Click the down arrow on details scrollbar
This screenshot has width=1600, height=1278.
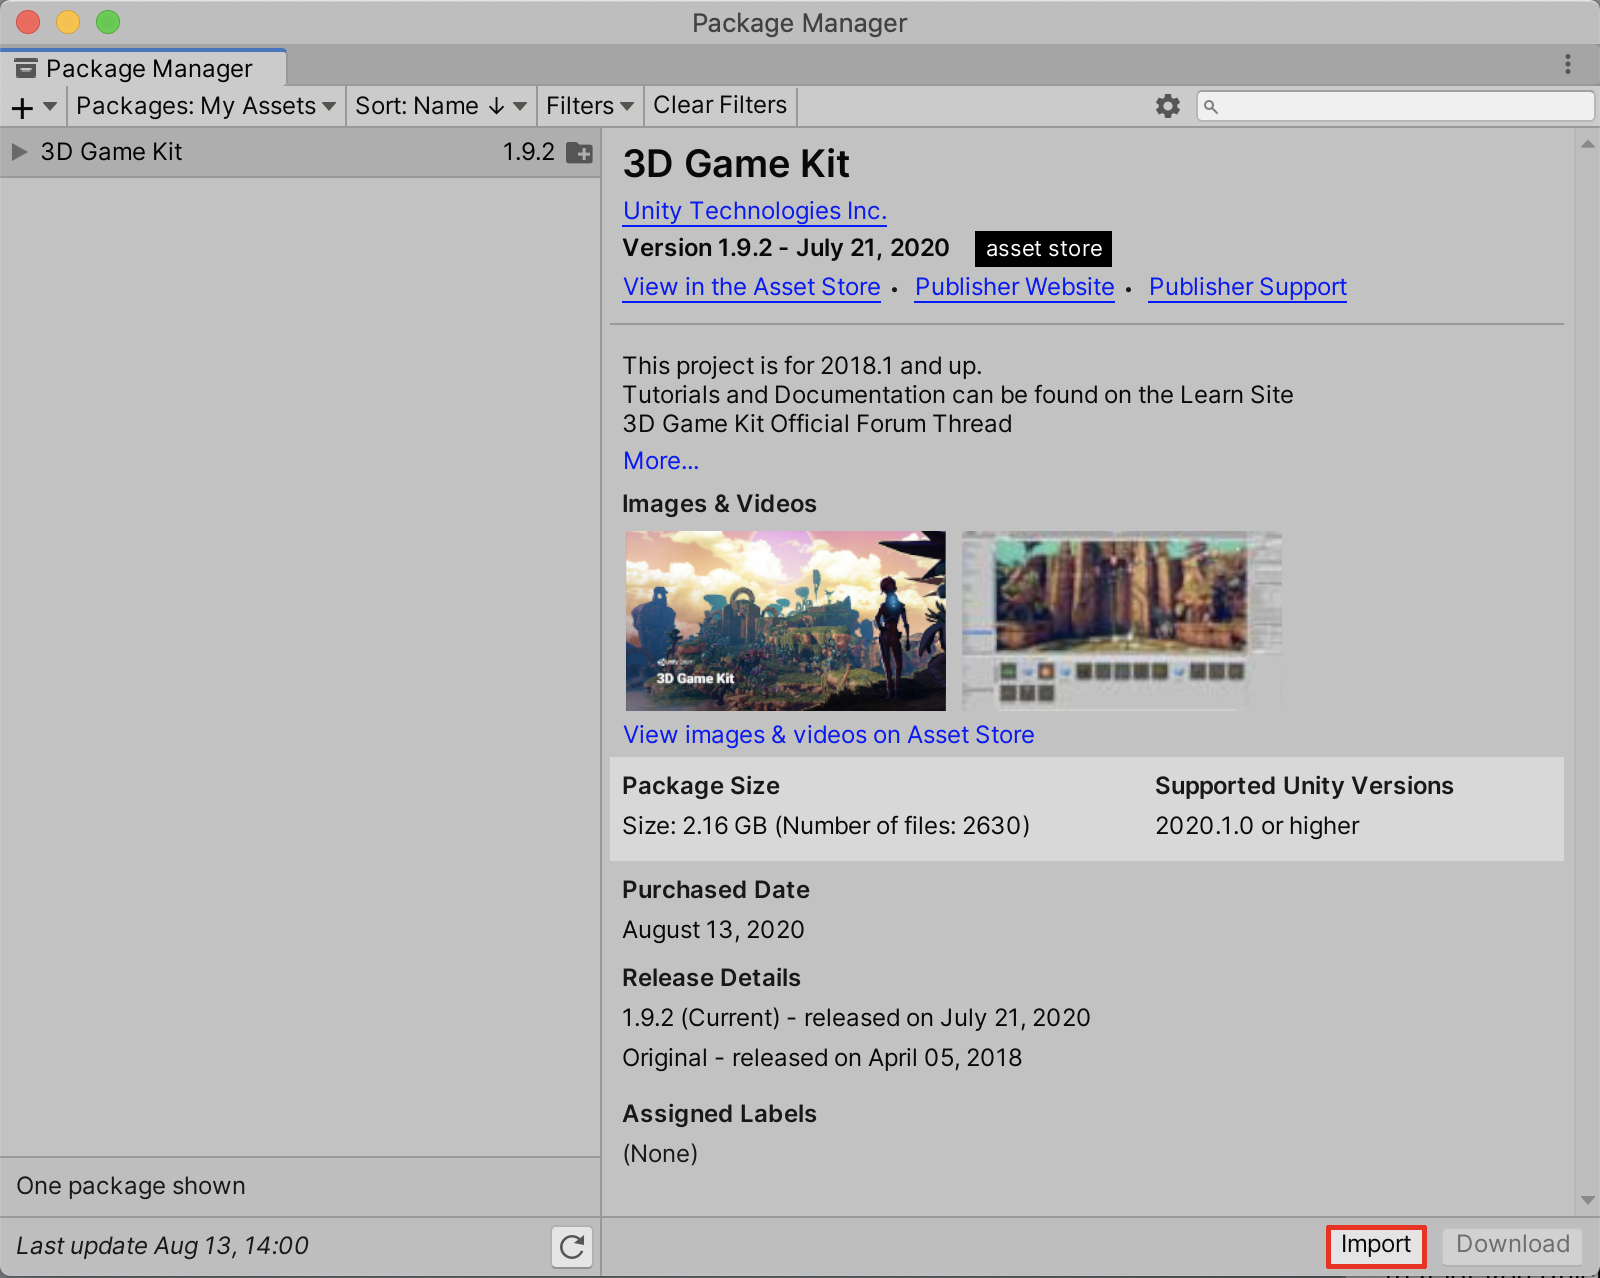tap(1587, 1200)
